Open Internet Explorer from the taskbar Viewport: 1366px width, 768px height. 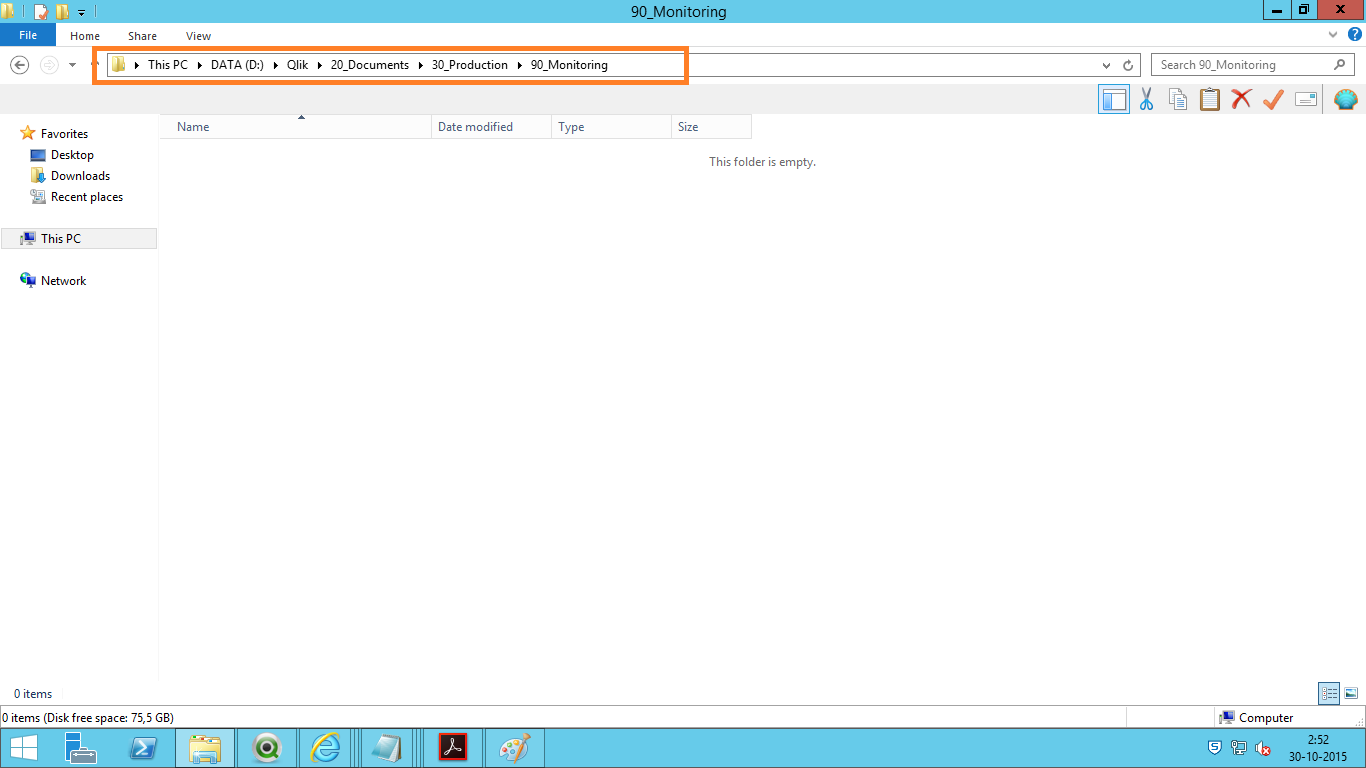[327, 748]
